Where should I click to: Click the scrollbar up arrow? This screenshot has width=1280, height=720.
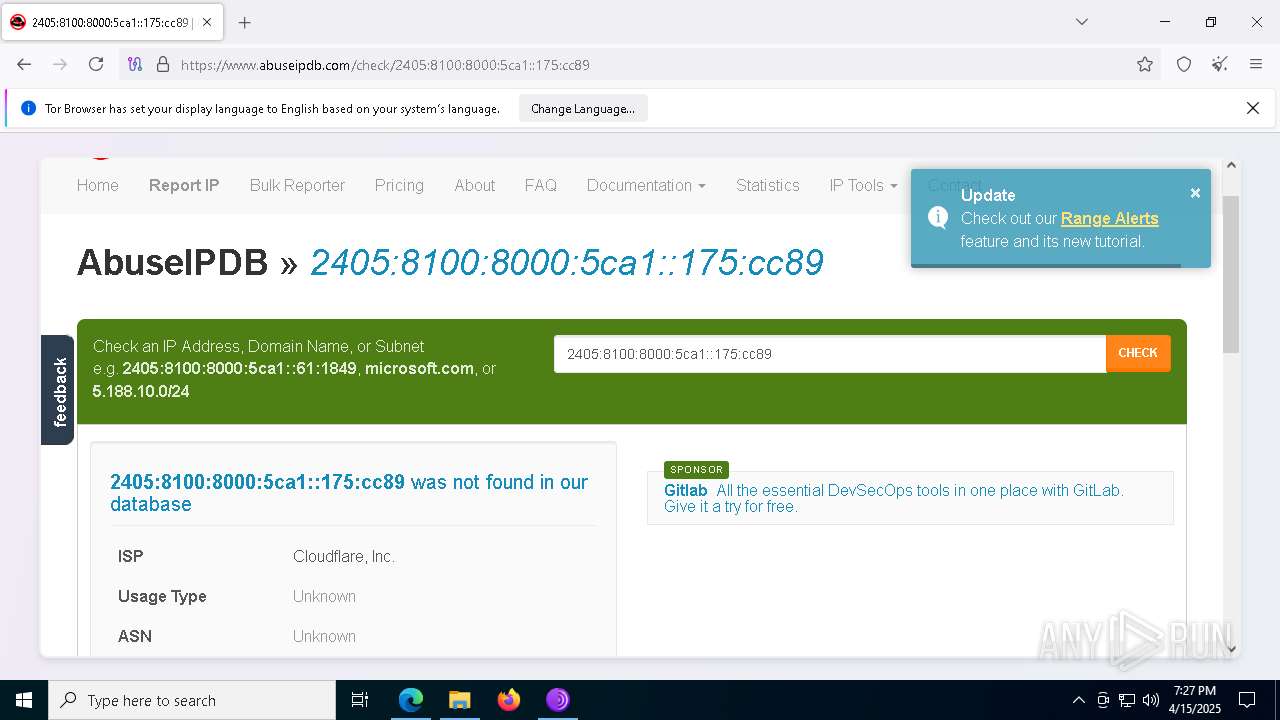coord(1231,165)
